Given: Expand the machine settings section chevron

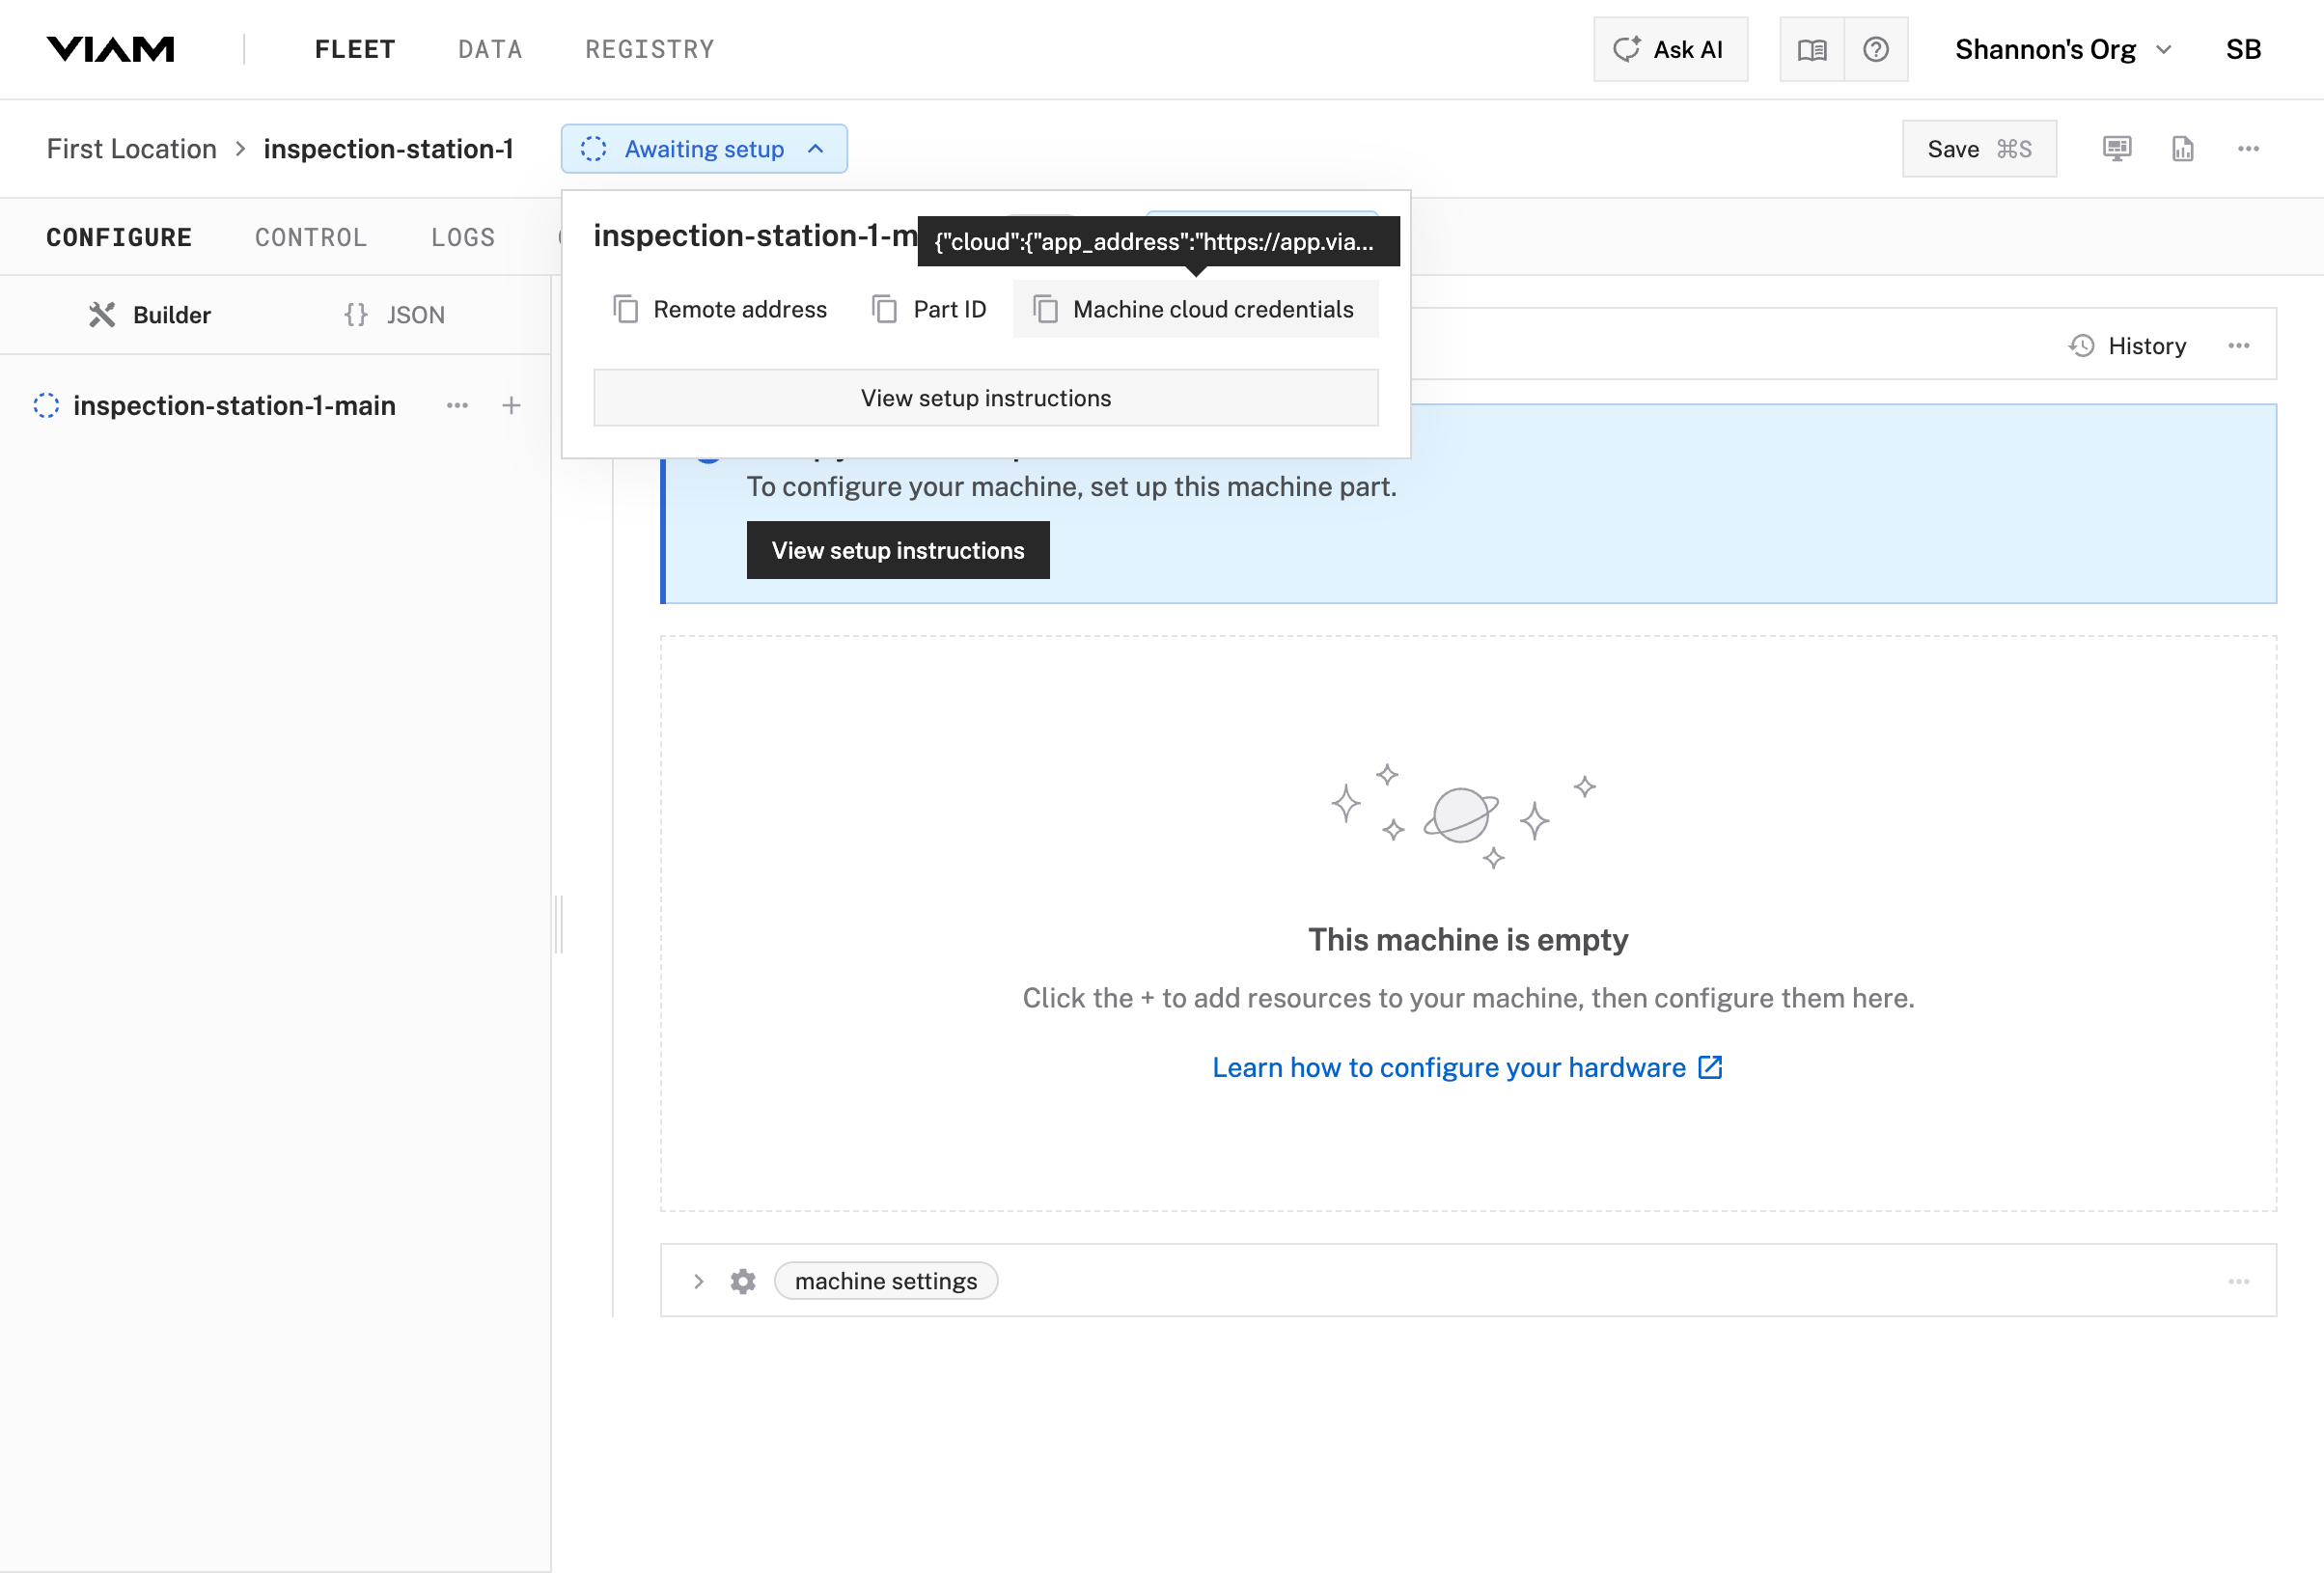Looking at the screenshot, I should tap(698, 1281).
